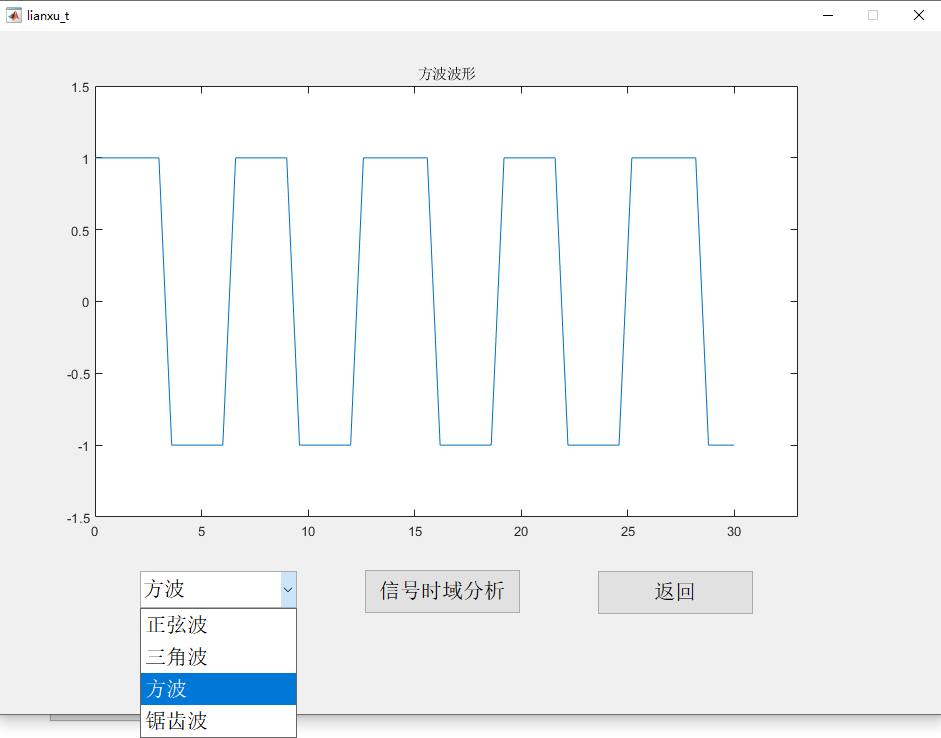The width and height of the screenshot is (941, 738).
Task: Click the y-axis tick label 1.5
Action: [80, 85]
